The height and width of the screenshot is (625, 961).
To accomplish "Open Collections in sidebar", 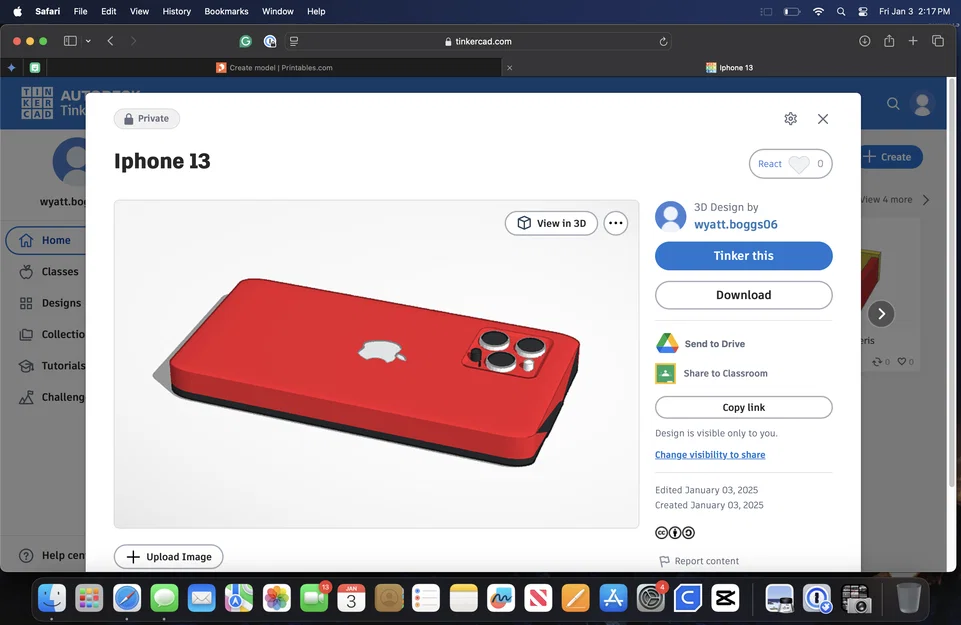I will 52,334.
